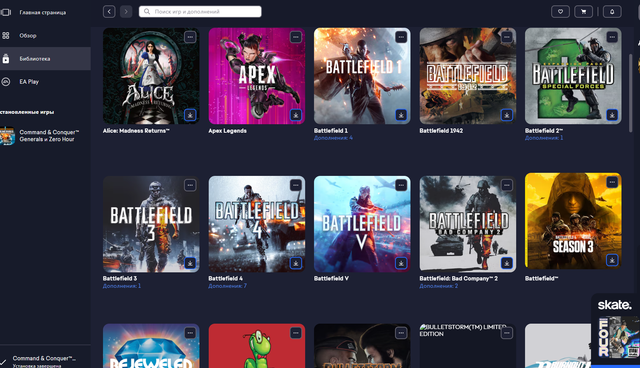Click Battlefield 1942 title text
The height and width of the screenshot is (368, 640).
(441, 131)
